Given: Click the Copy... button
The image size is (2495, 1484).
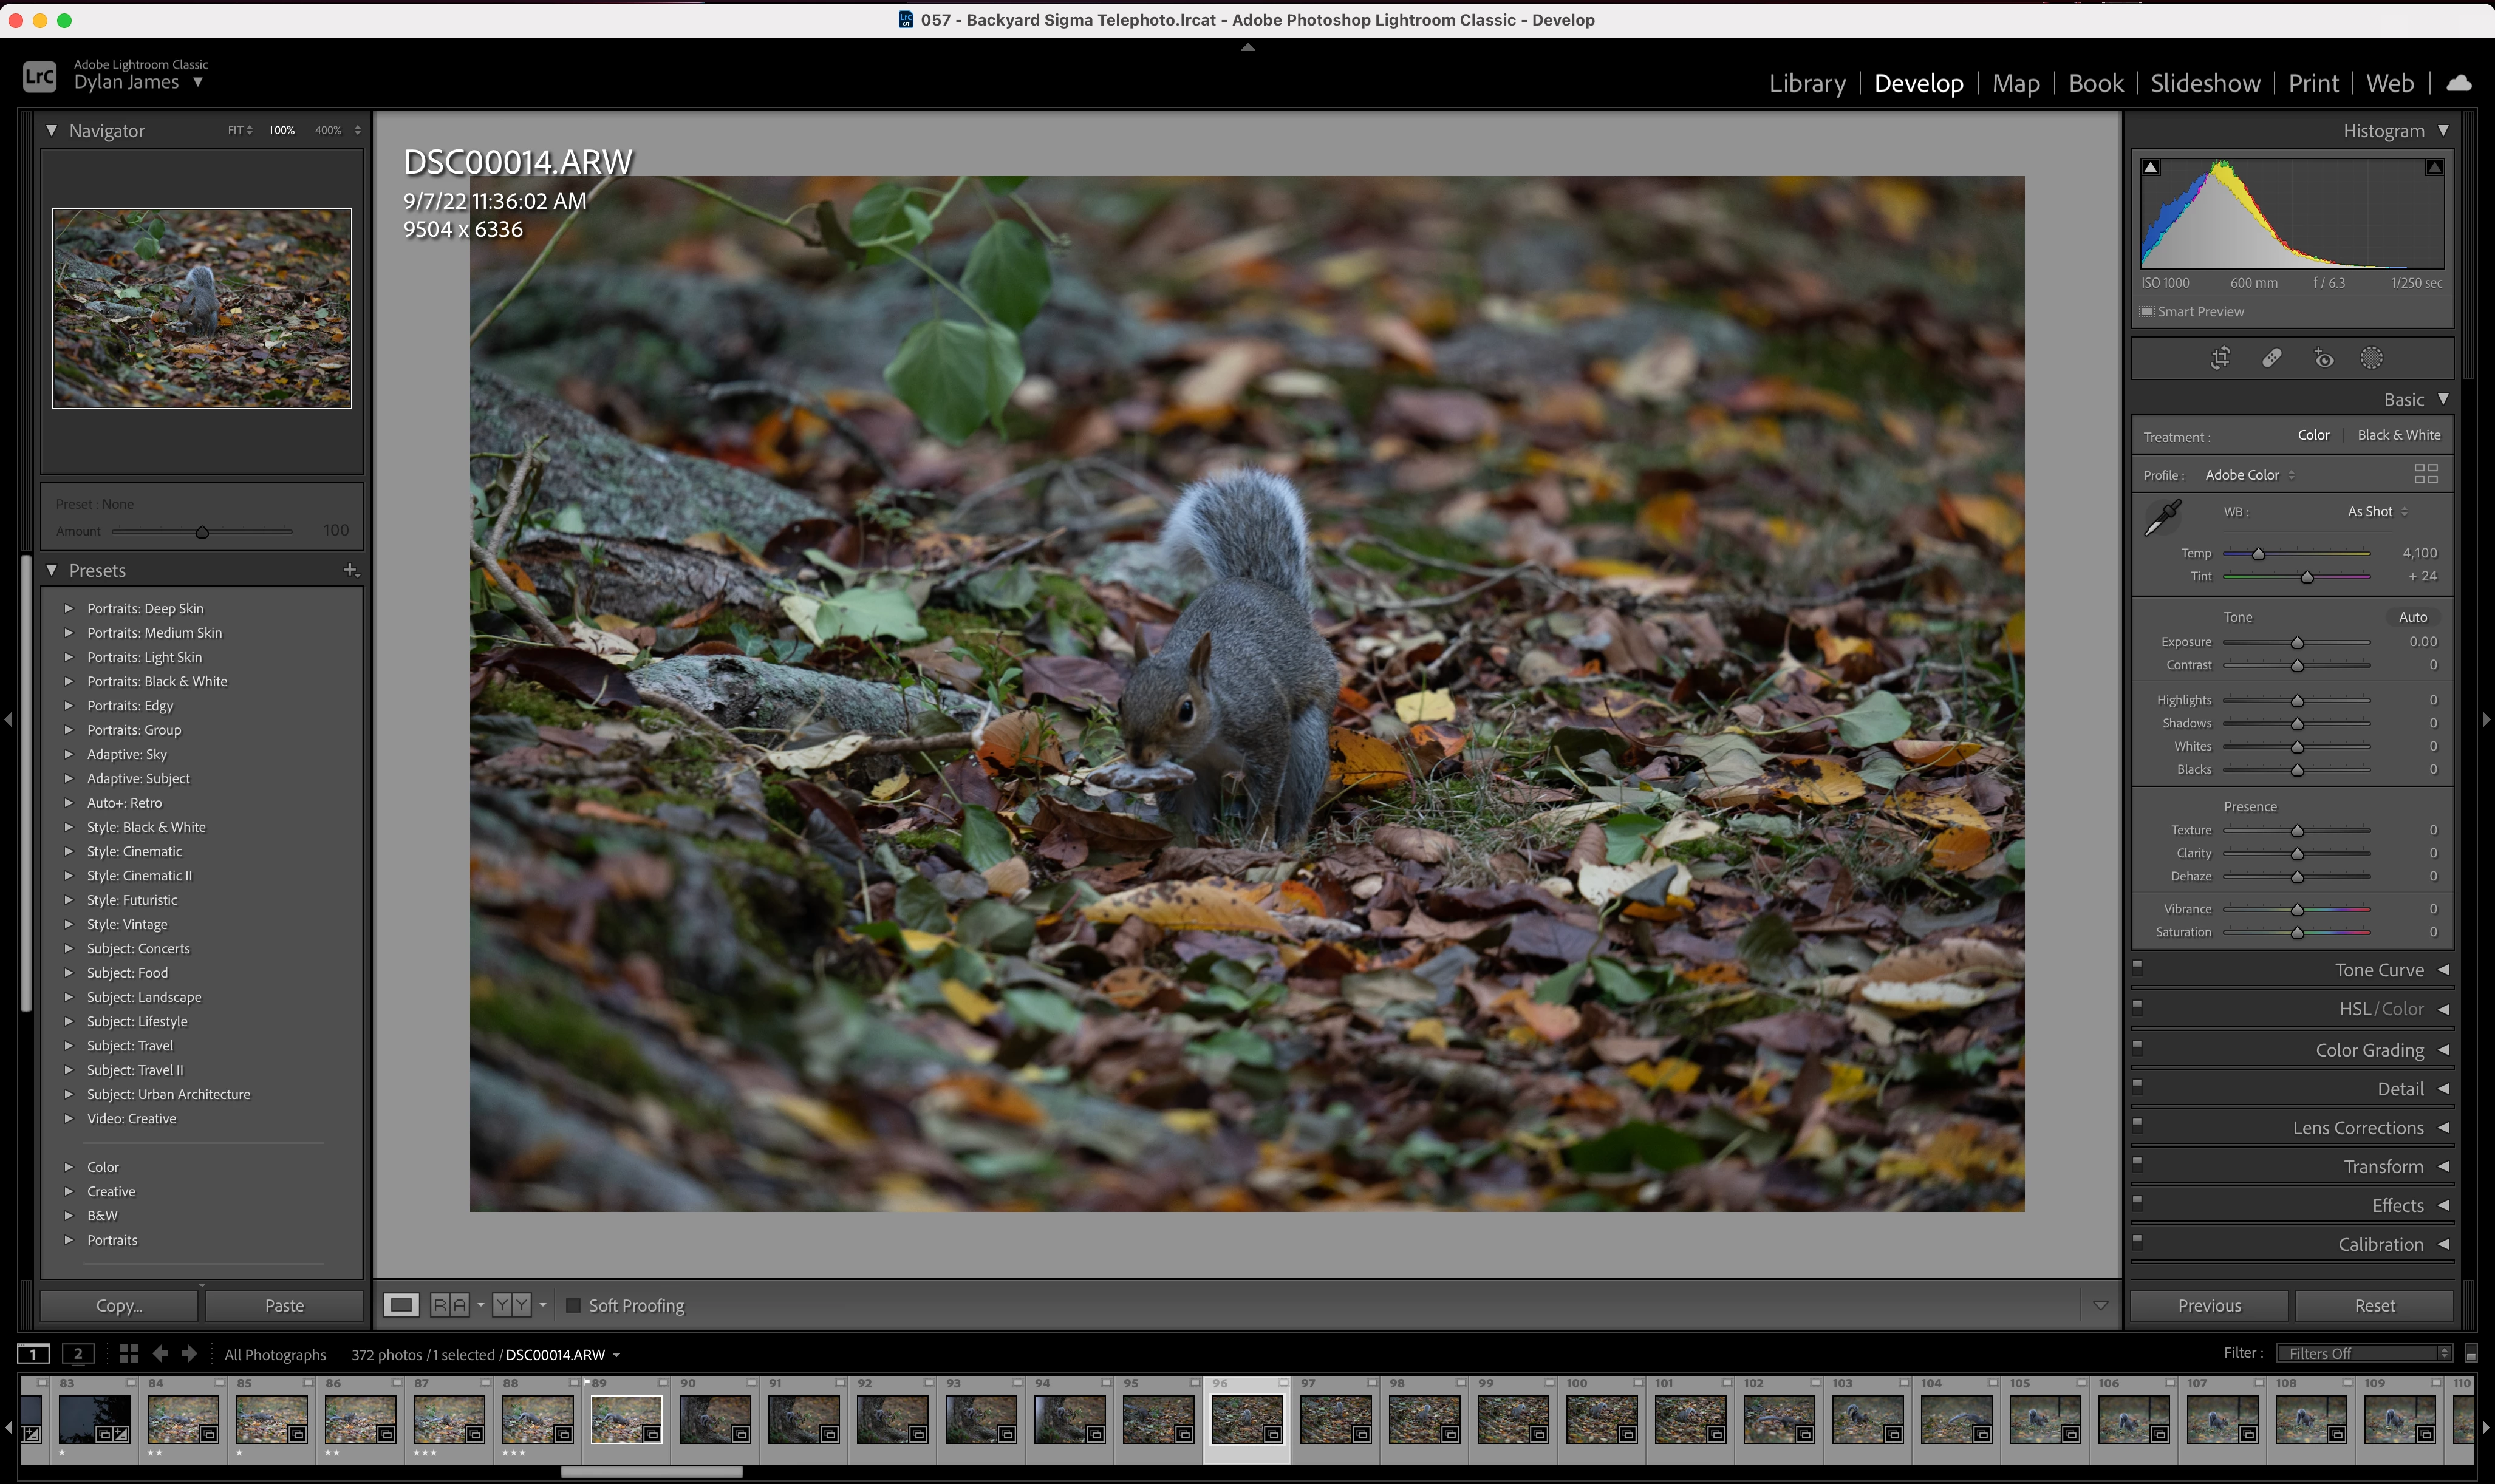Looking at the screenshot, I should pos(119,1305).
